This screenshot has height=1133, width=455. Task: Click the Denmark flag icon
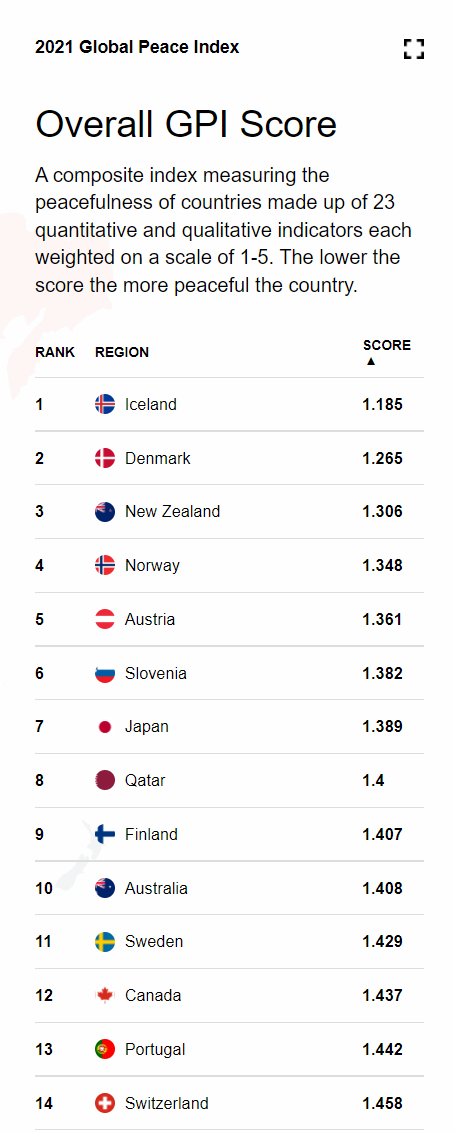point(105,458)
